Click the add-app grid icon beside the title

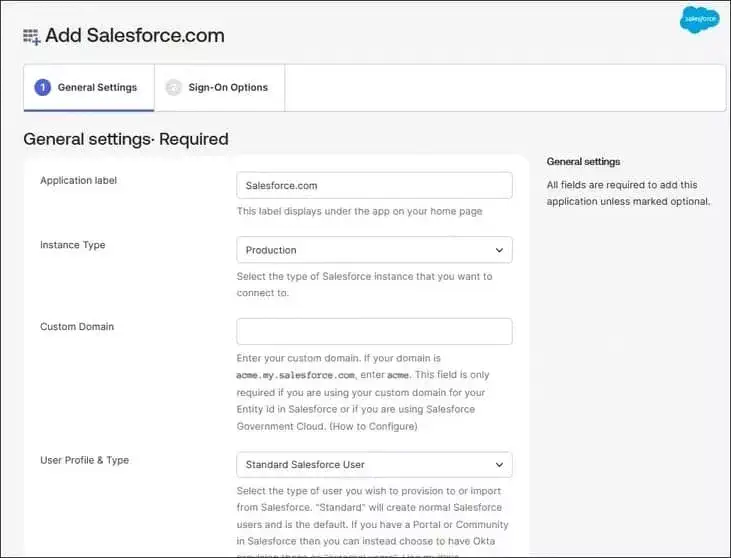point(32,36)
